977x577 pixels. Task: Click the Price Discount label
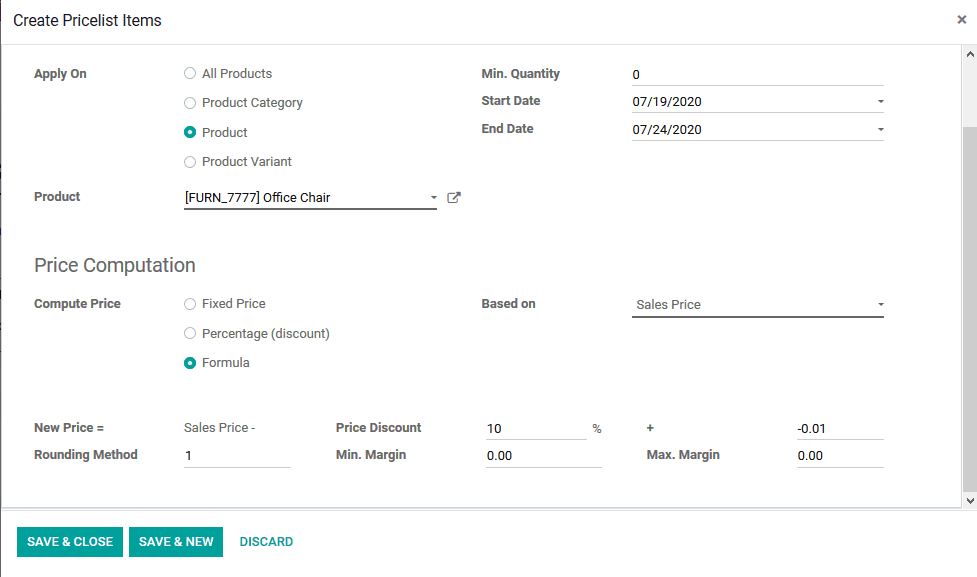click(x=378, y=428)
